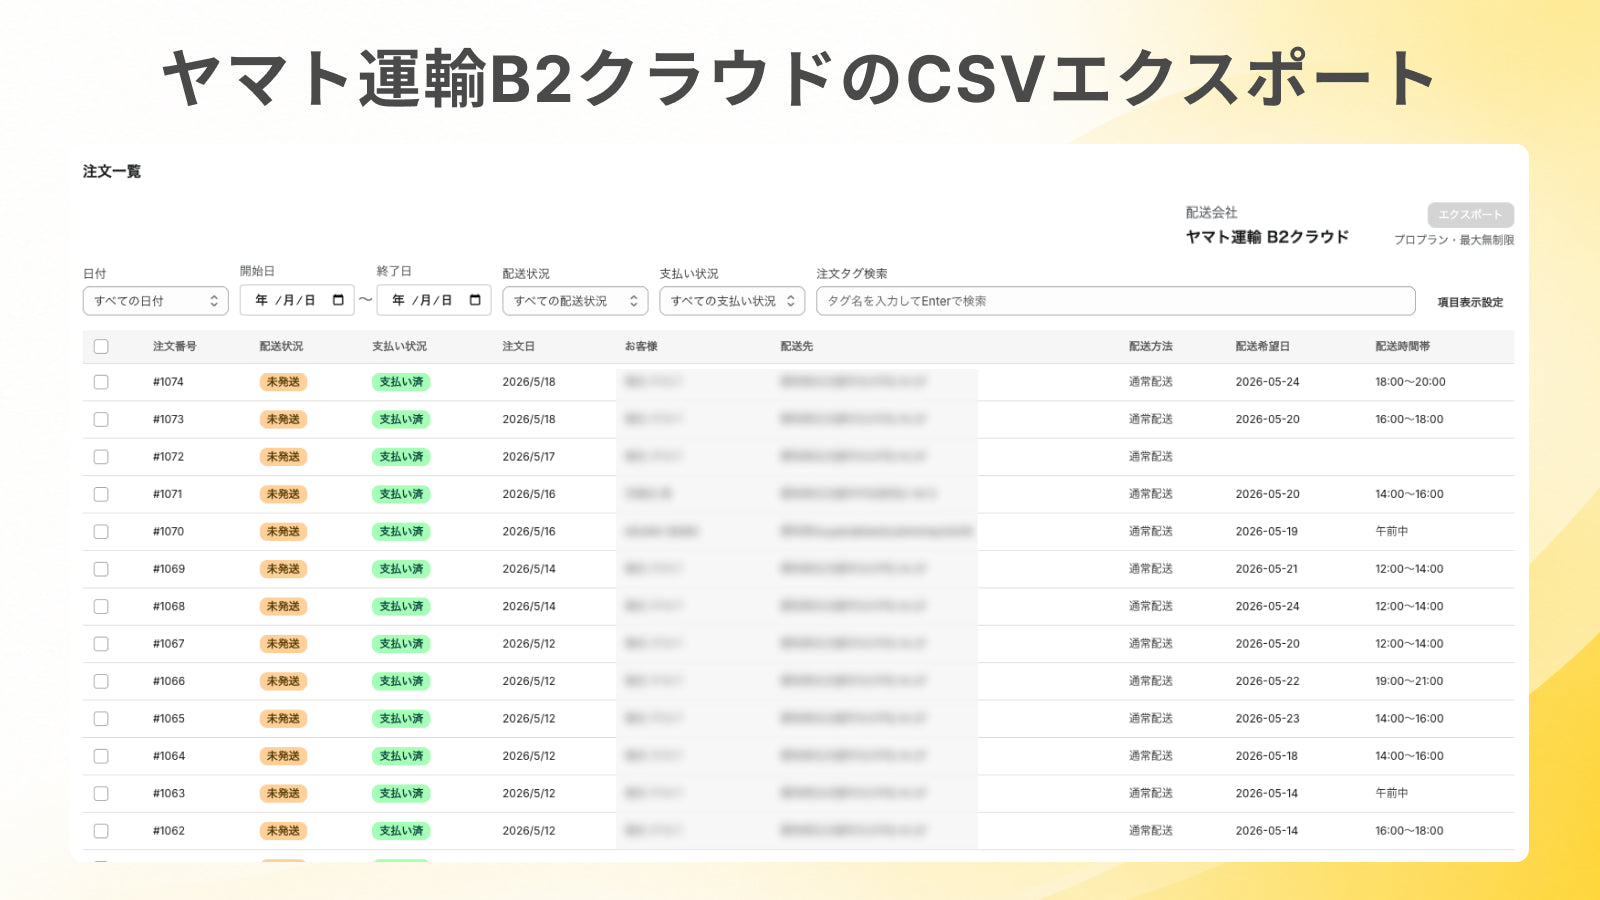Click the 支払い済 badge for order #1068
This screenshot has width=1600, height=900.
point(401,606)
